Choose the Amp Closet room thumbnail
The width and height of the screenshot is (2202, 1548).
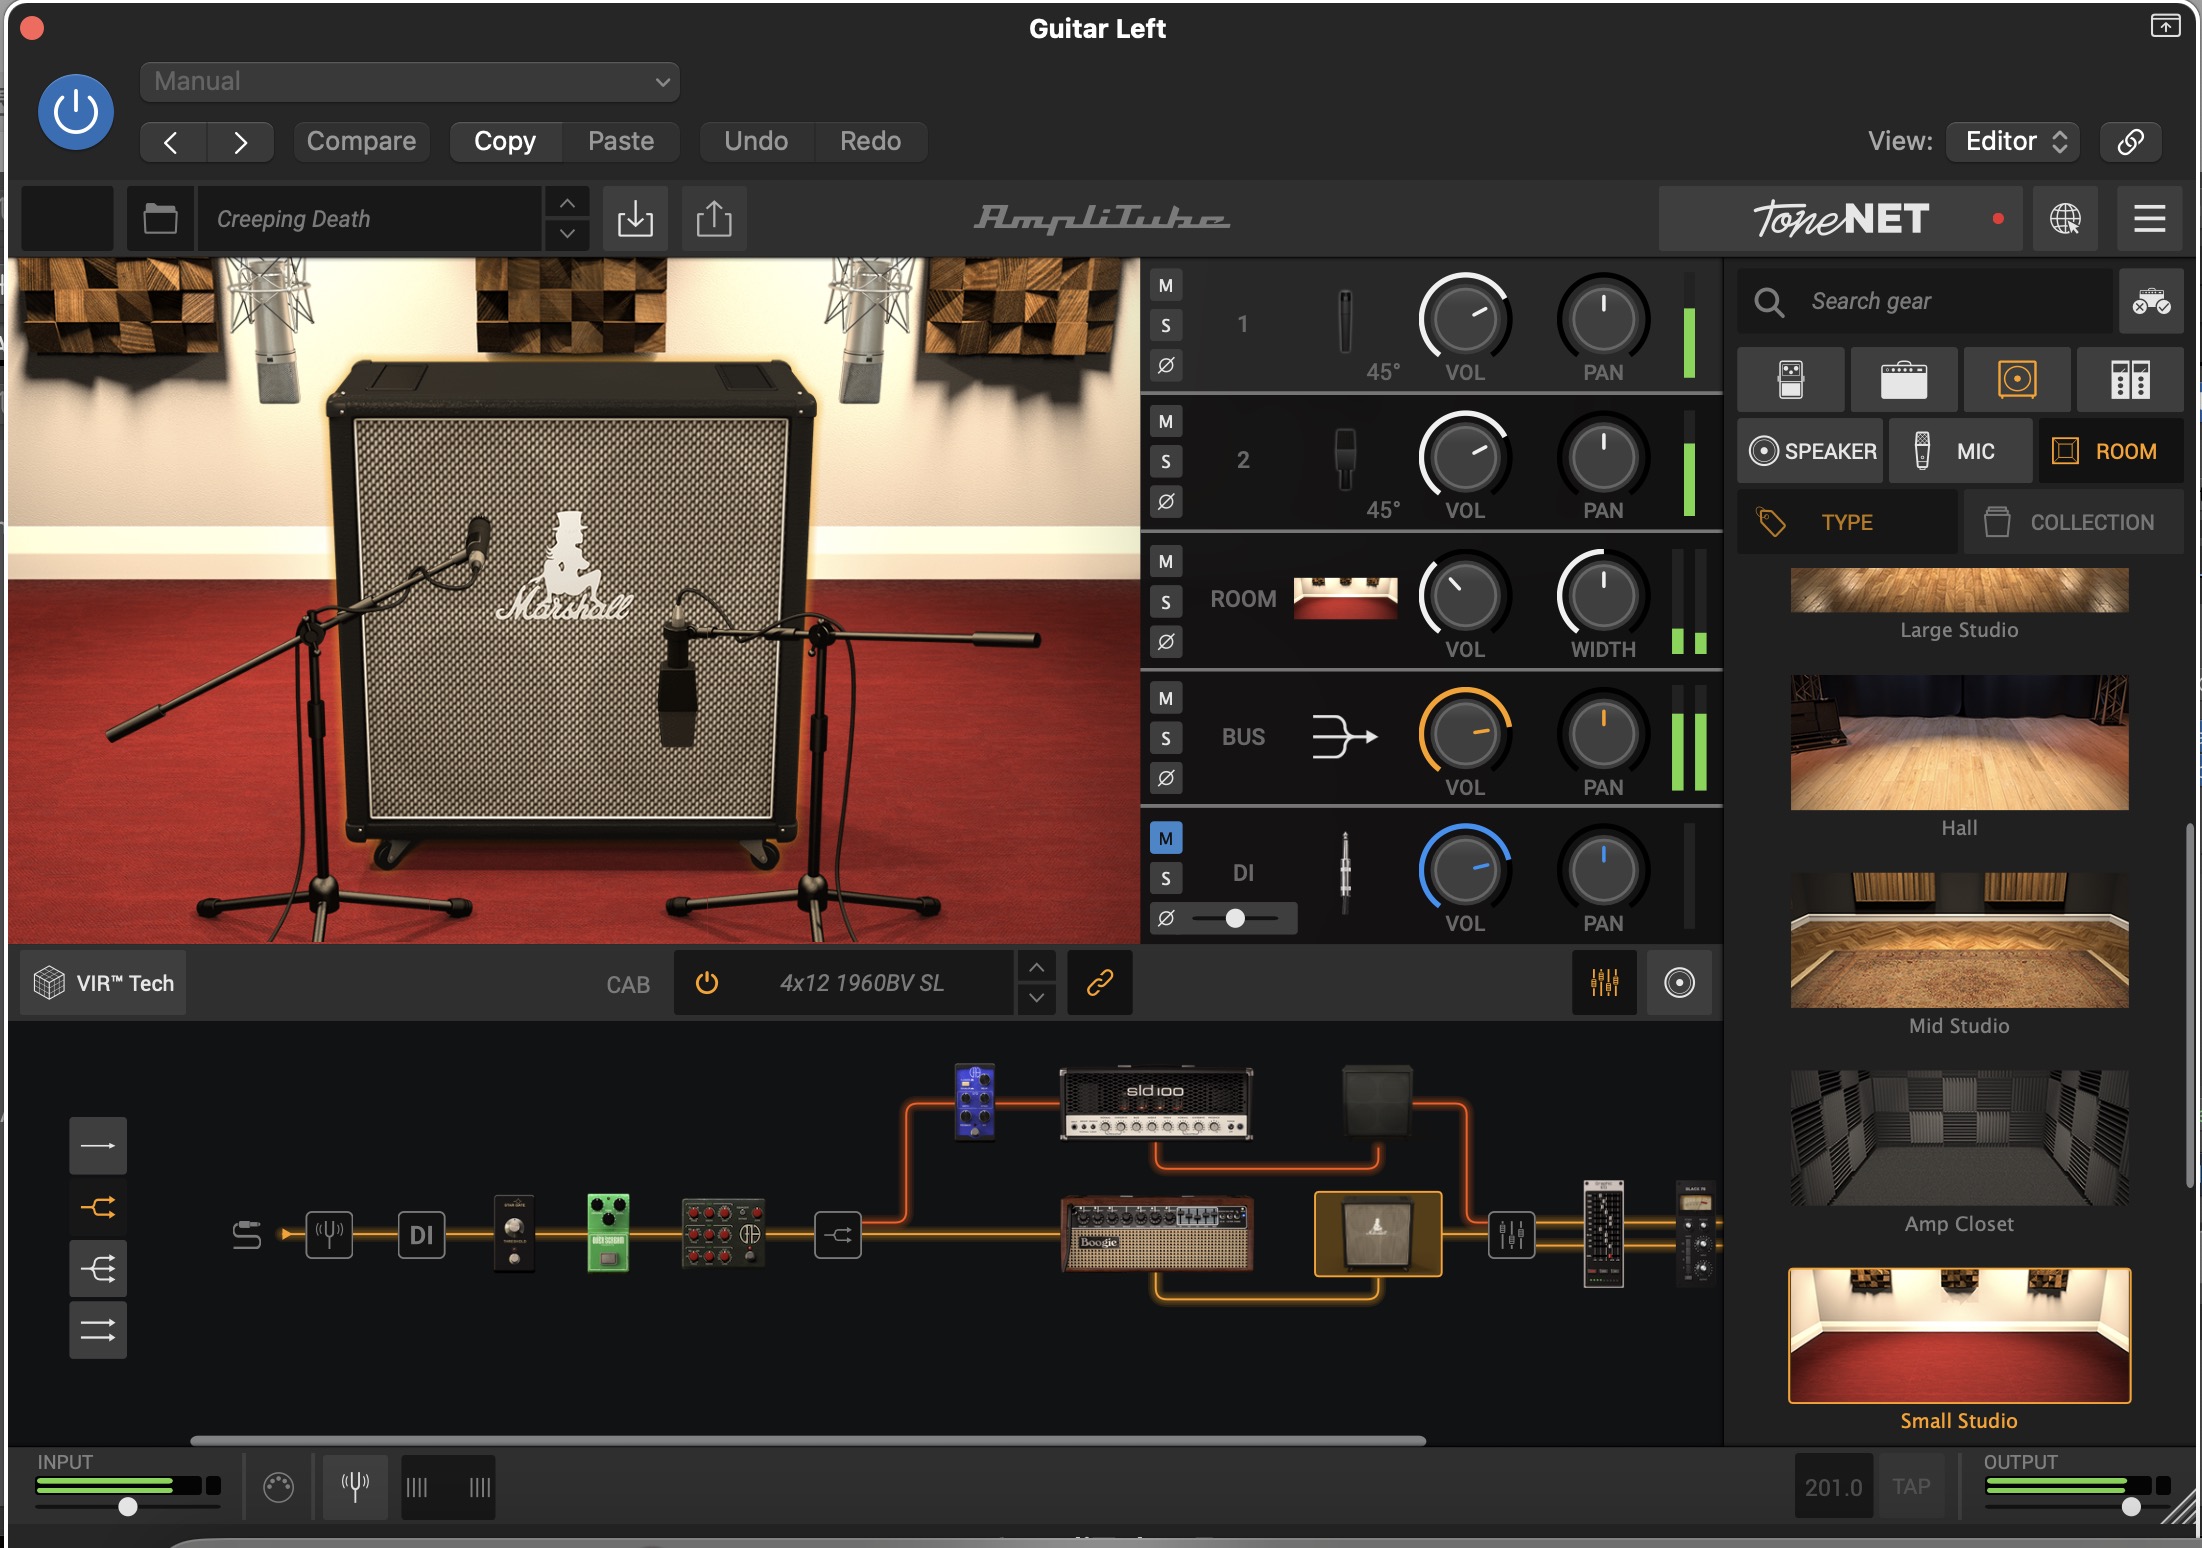[x=1959, y=1138]
